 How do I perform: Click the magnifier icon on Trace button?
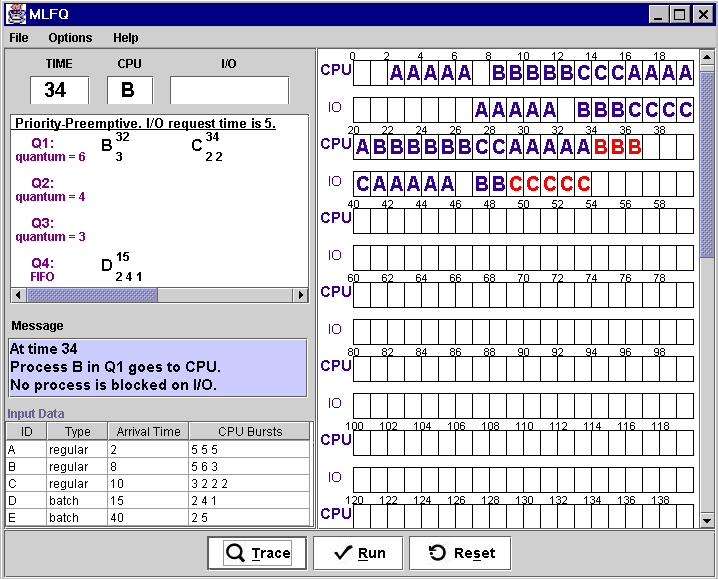click(x=235, y=553)
